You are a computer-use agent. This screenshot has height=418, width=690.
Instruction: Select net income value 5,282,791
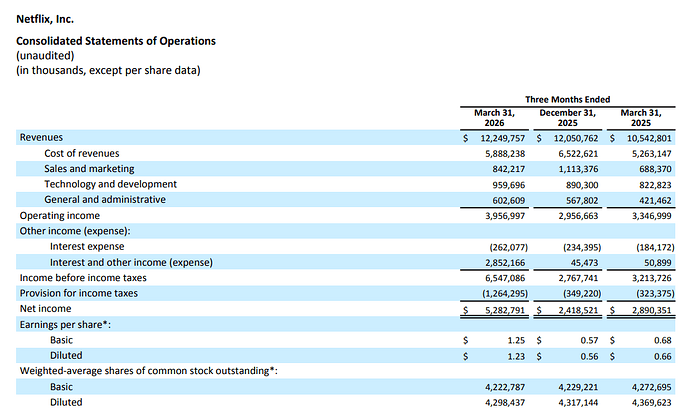(505, 310)
